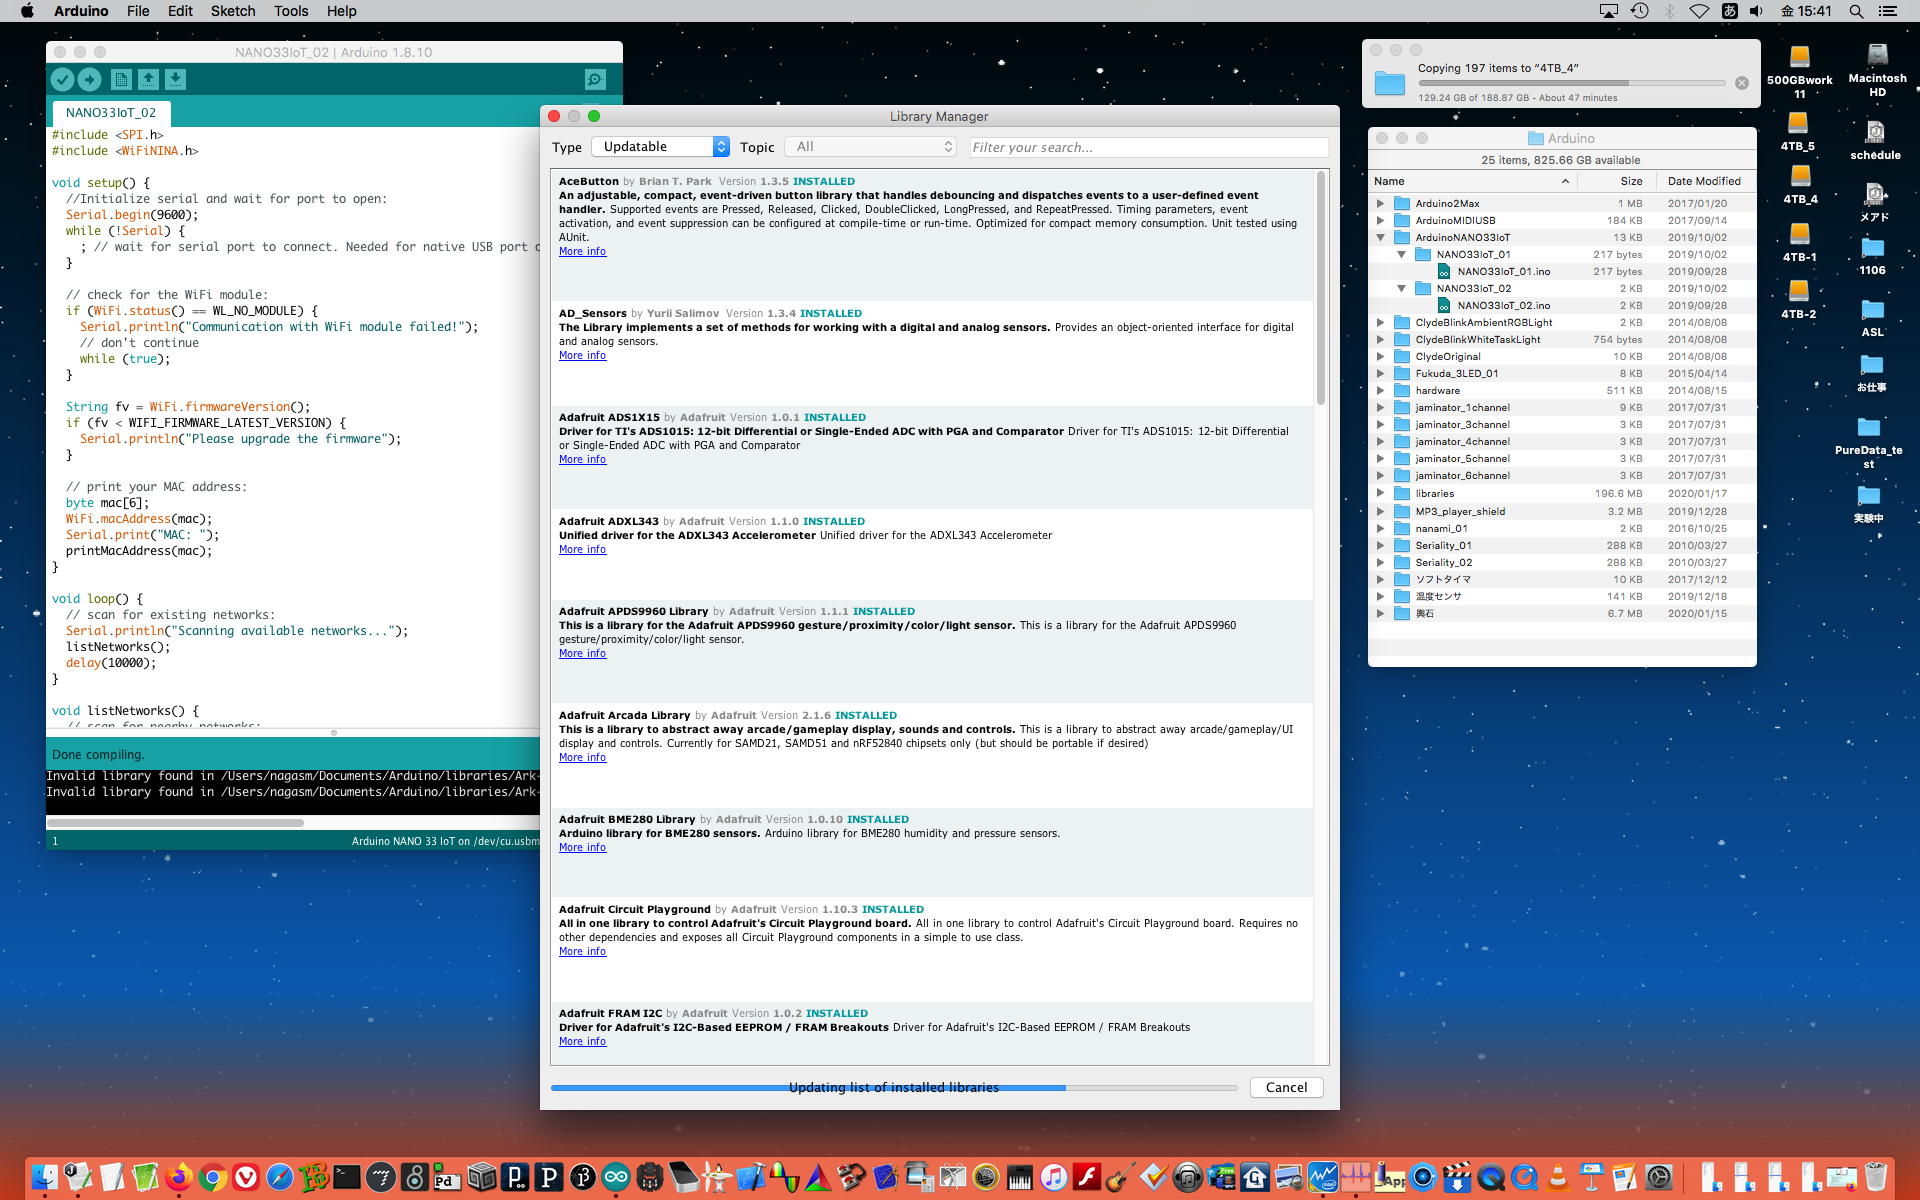This screenshot has width=1920, height=1200.
Task: Click the library filter search field
Action: (x=1148, y=147)
